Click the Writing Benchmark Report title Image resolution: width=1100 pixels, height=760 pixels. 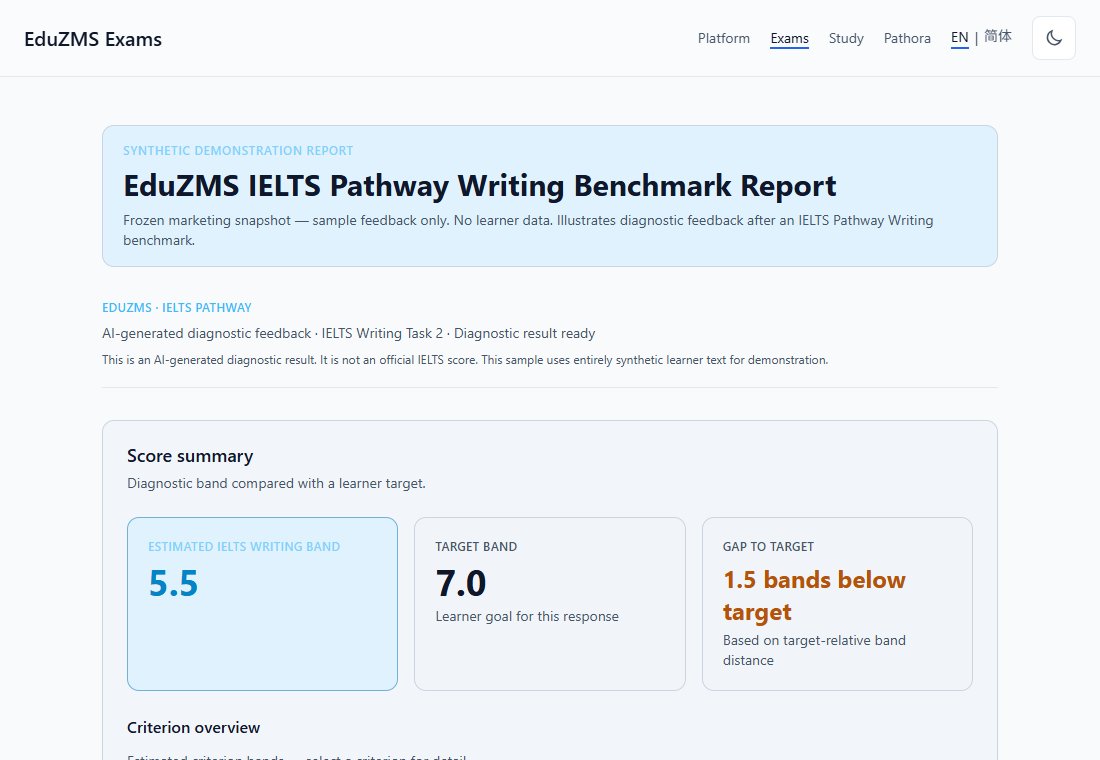[480, 186]
